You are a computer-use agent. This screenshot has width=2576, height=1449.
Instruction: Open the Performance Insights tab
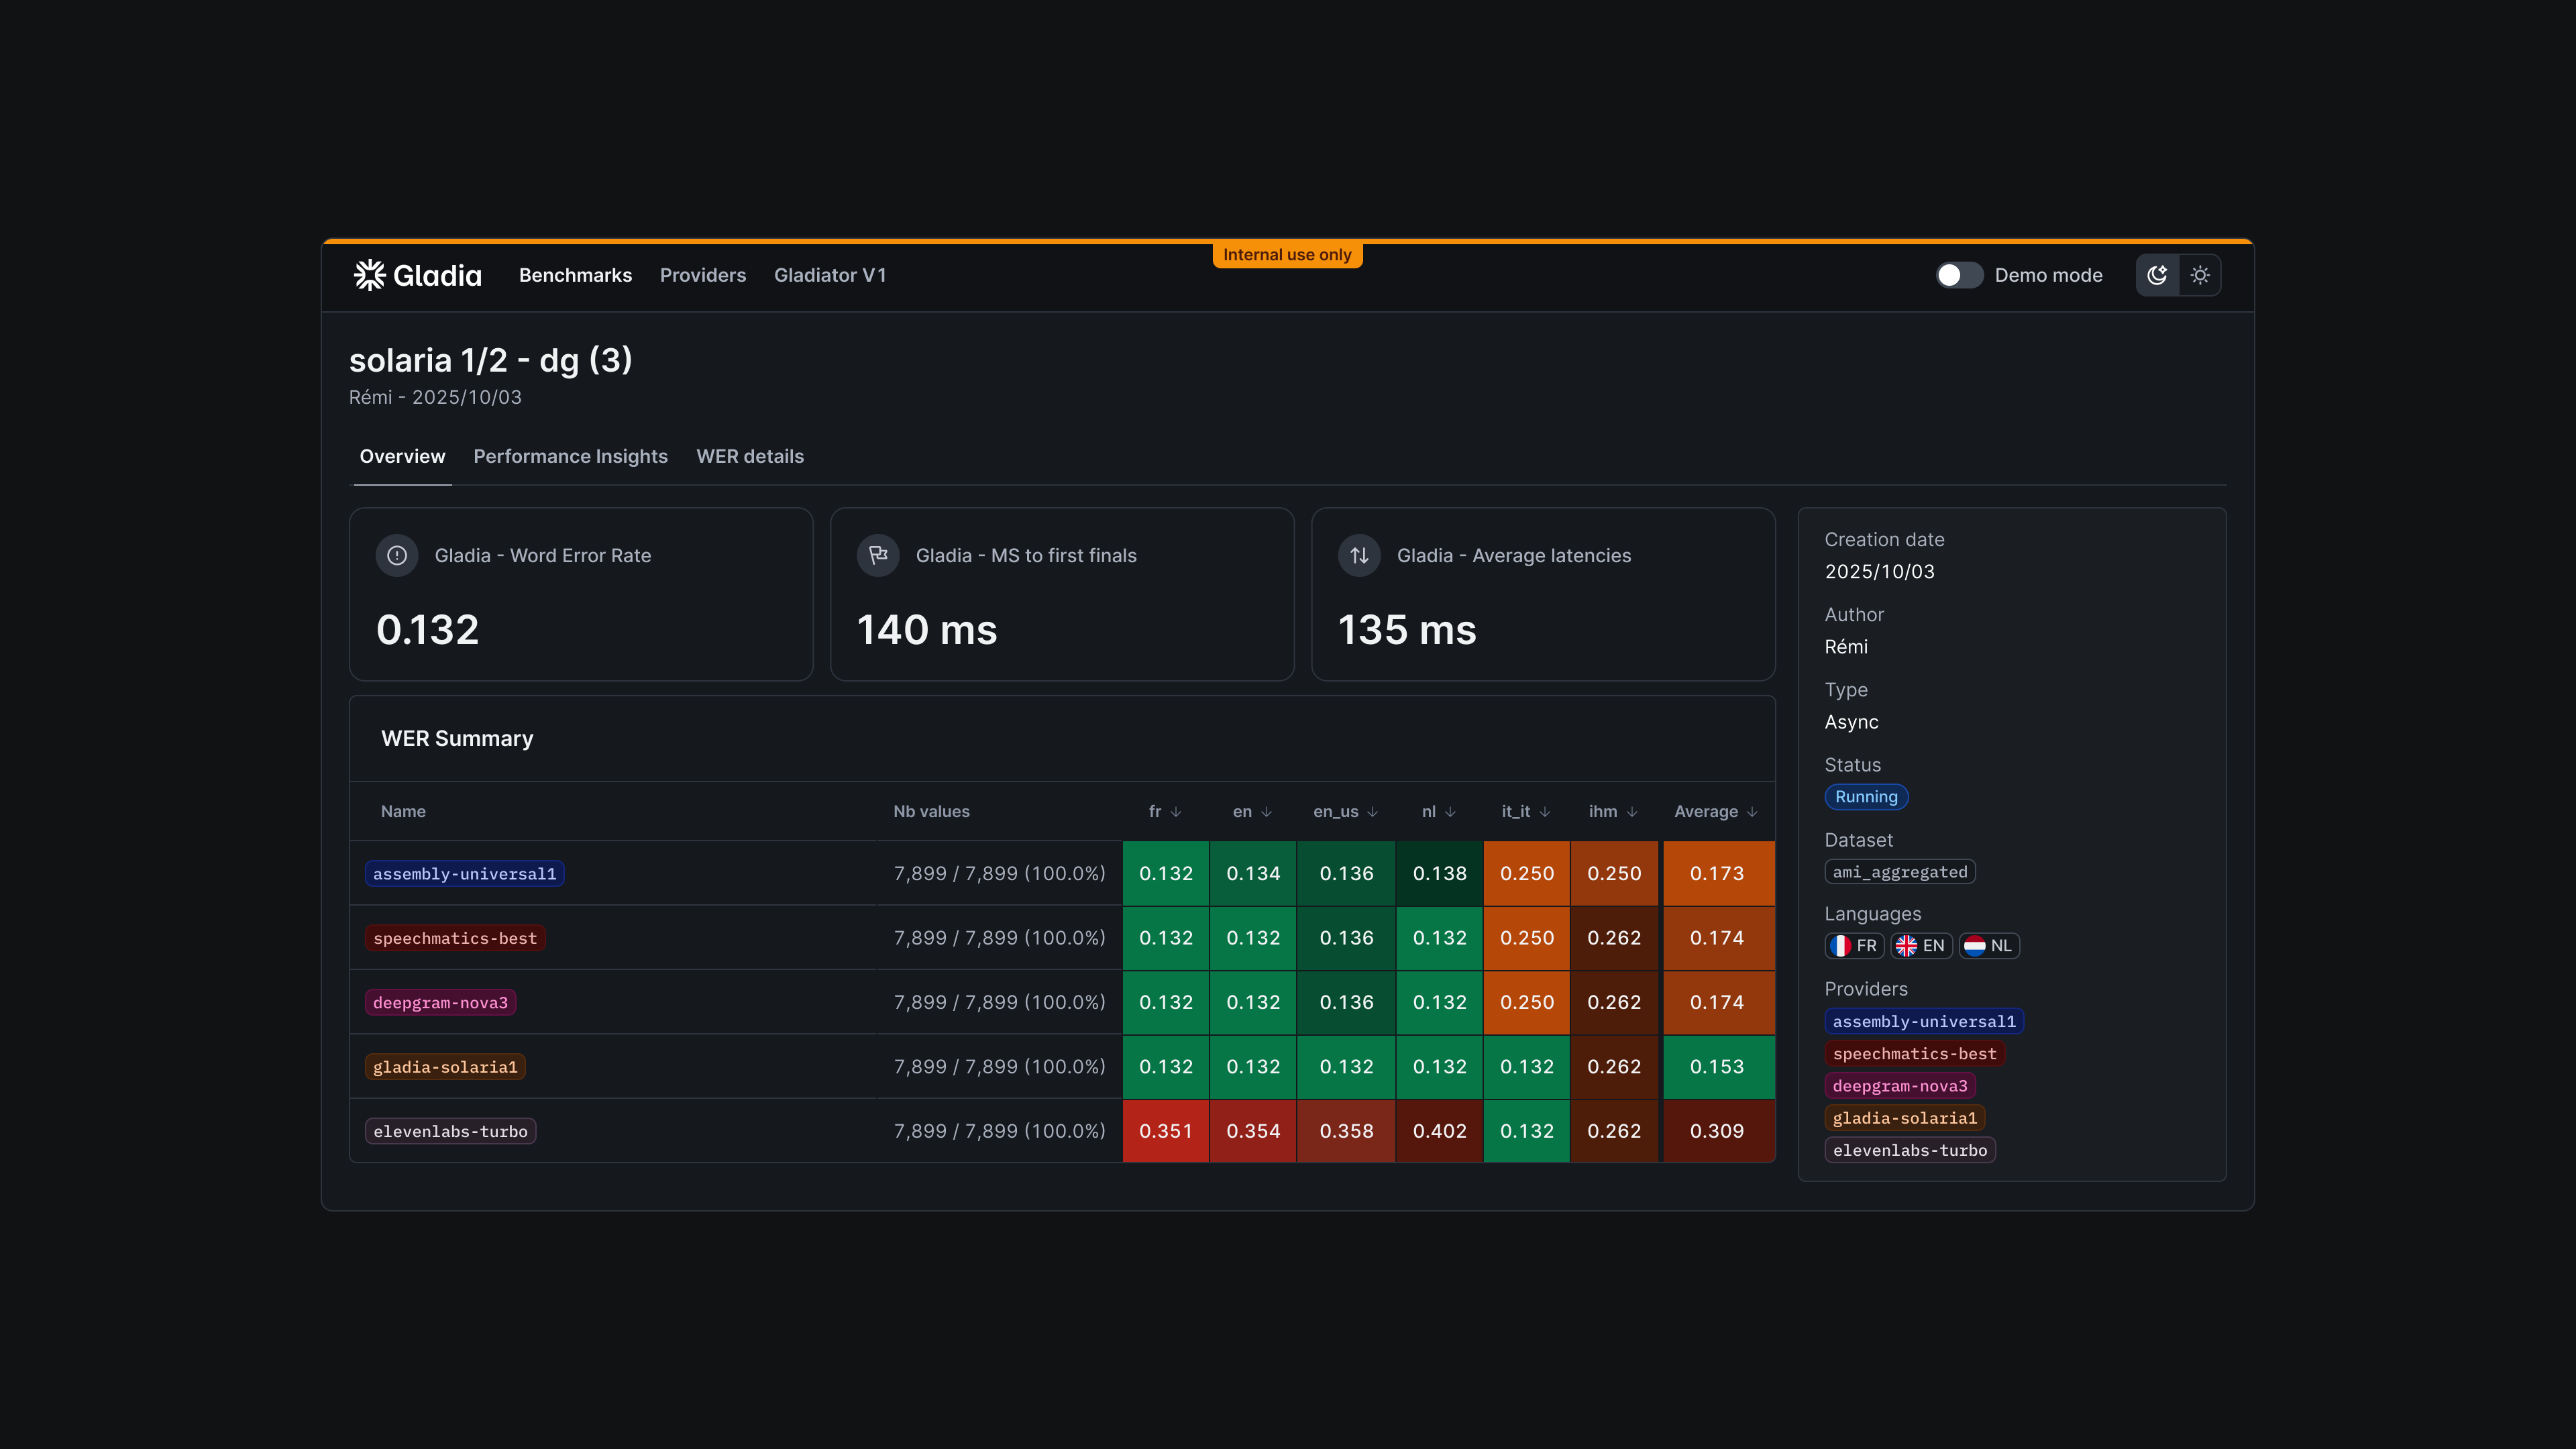tap(570, 456)
